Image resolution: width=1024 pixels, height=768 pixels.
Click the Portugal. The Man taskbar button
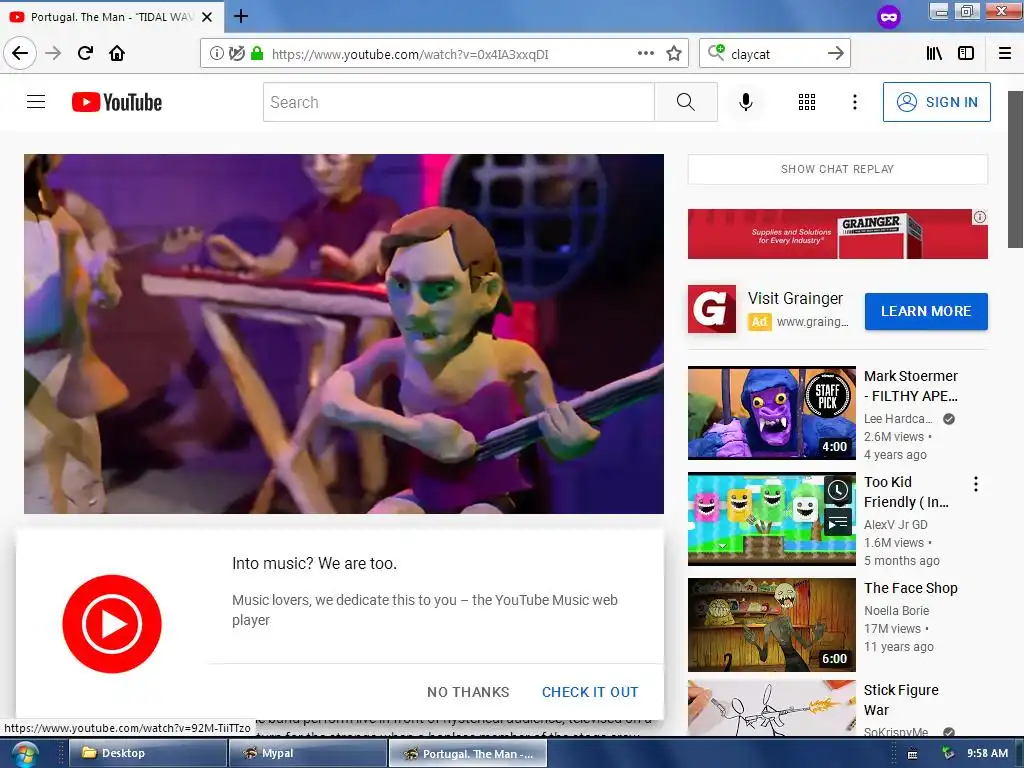click(468, 754)
